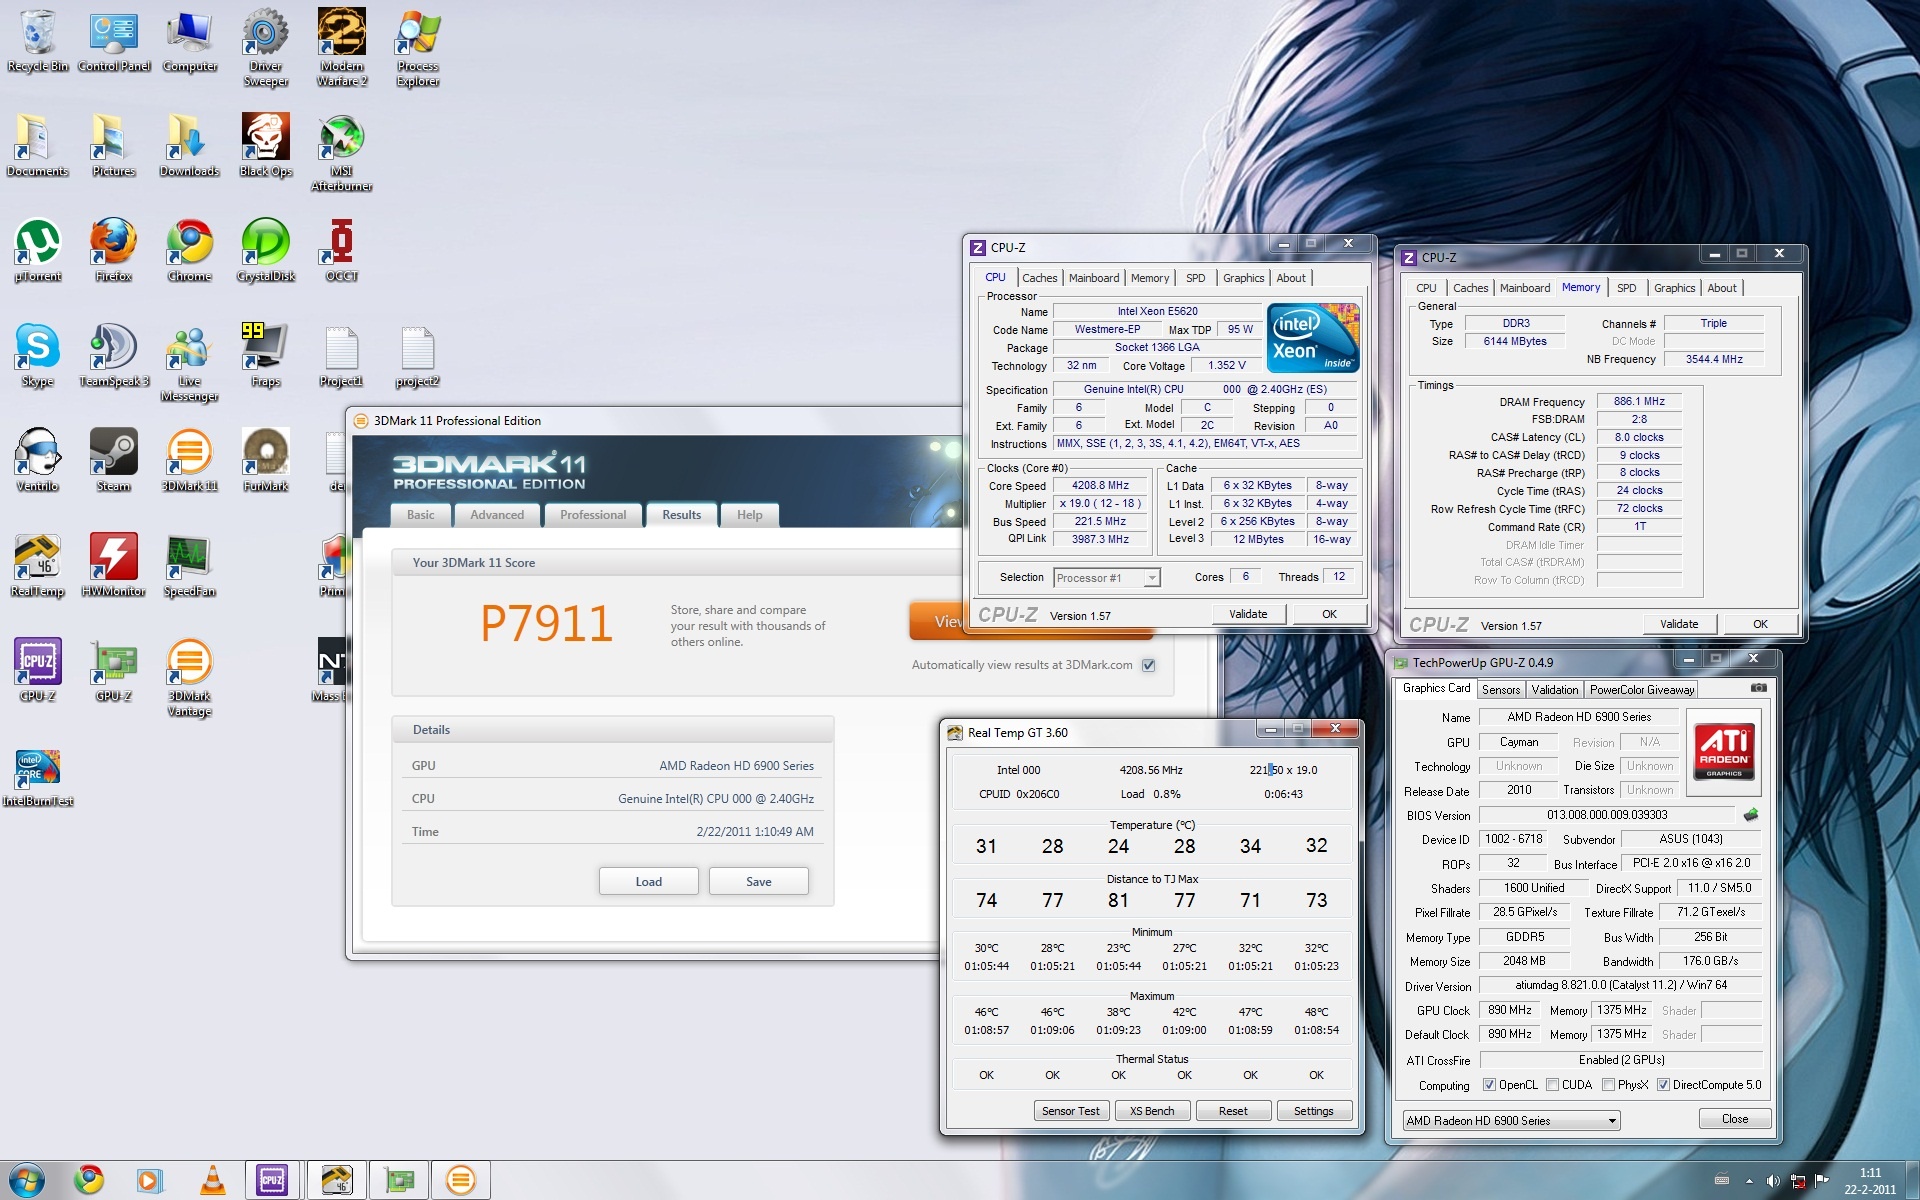Viewport: 1920px width, 1200px height.
Task: Launch CrystalDisk shortcut
Action: click(x=266, y=250)
